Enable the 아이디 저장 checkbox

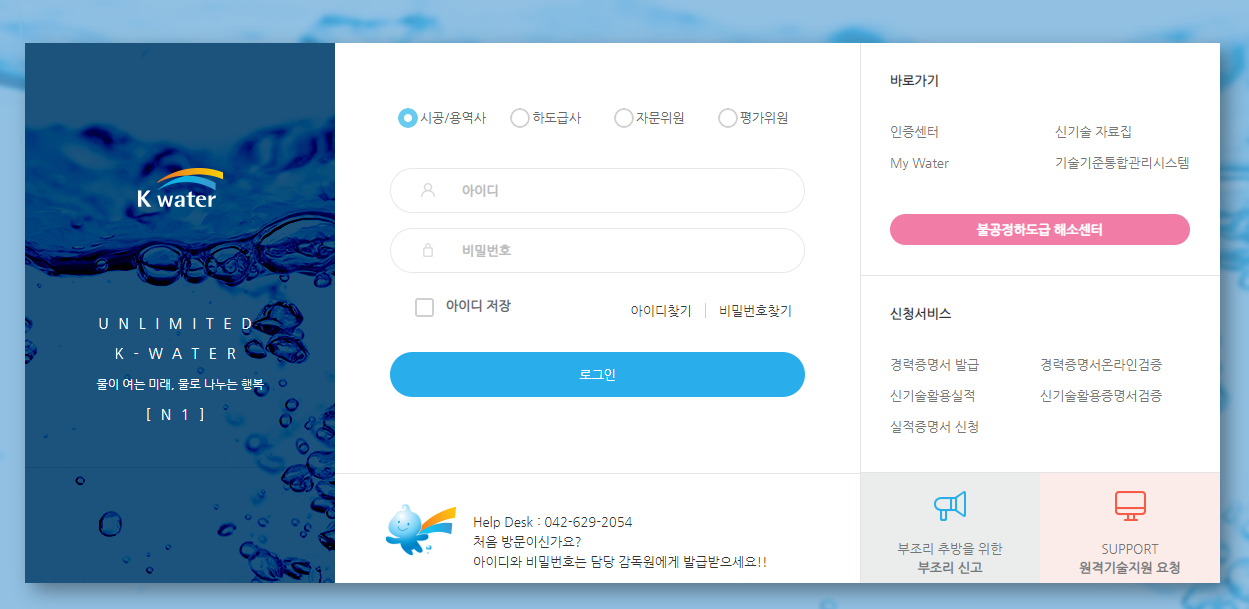coord(423,307)
